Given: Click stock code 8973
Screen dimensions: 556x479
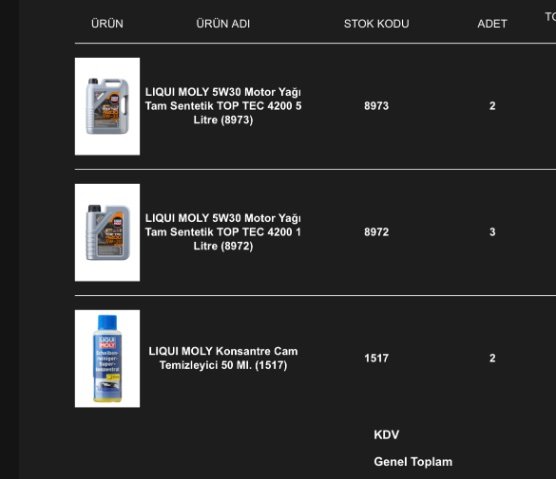Looking at the screenshot, I should [x=377, y=106].
